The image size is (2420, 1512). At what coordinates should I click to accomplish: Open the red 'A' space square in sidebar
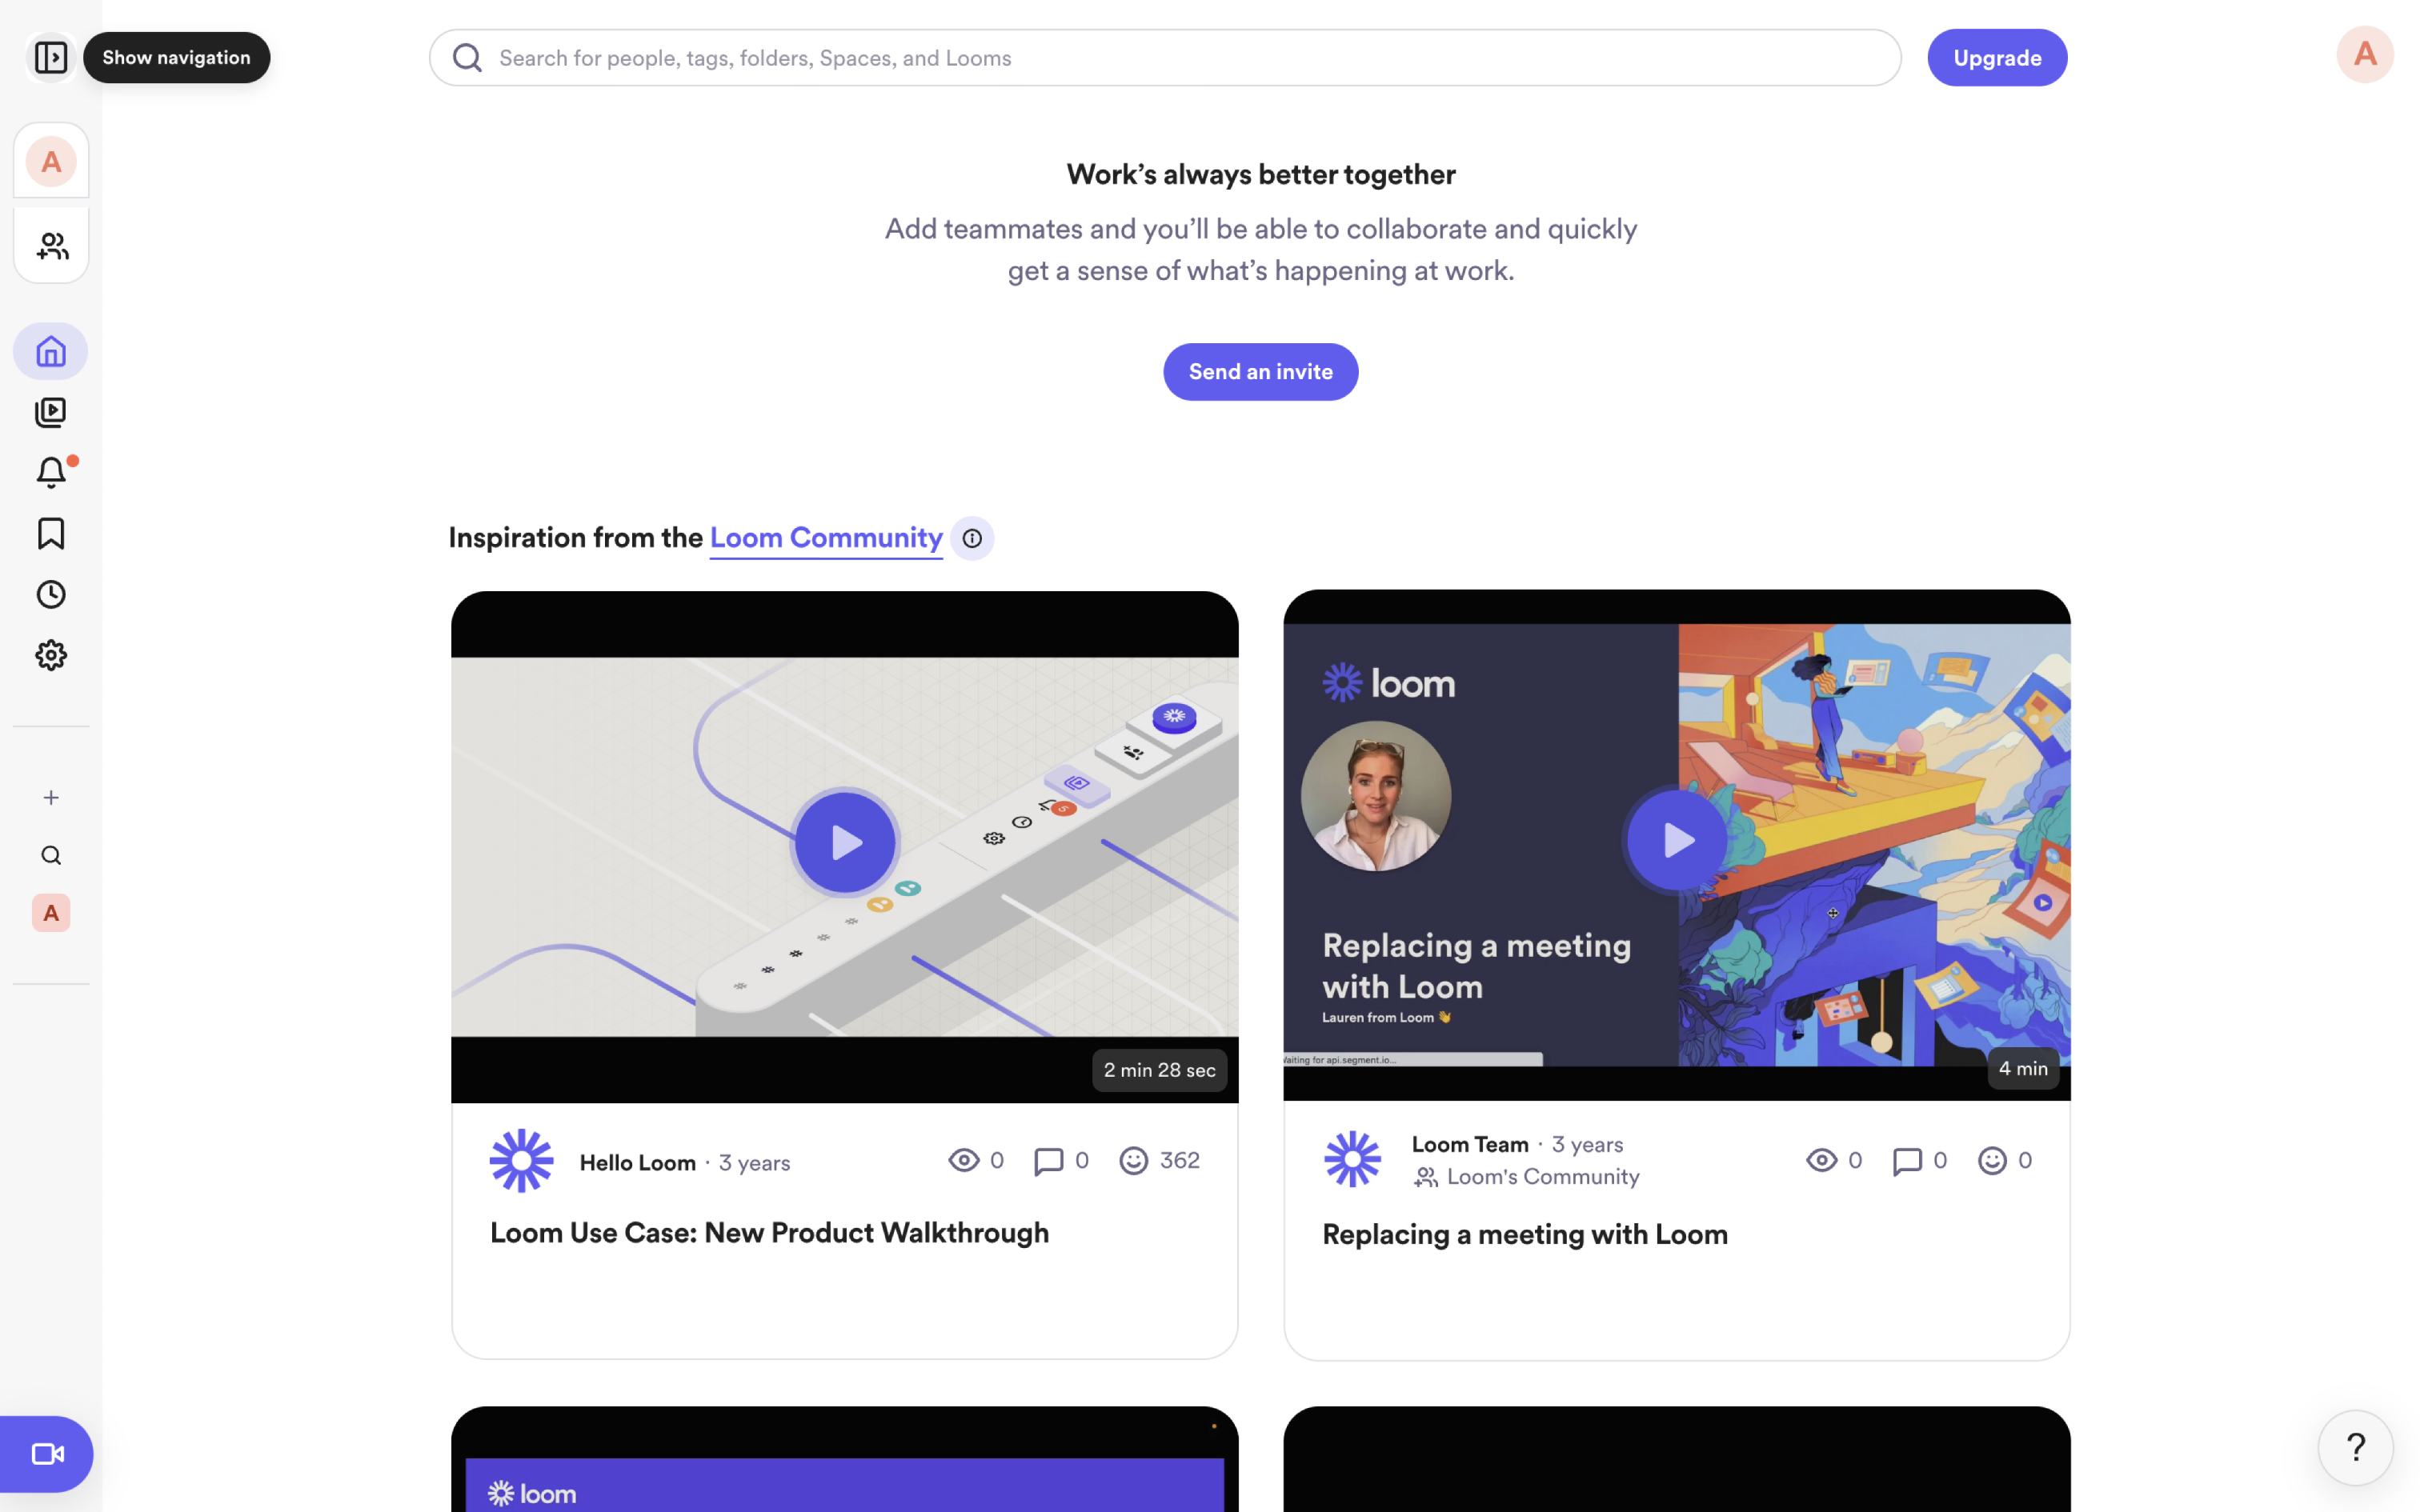click(51, 913)
